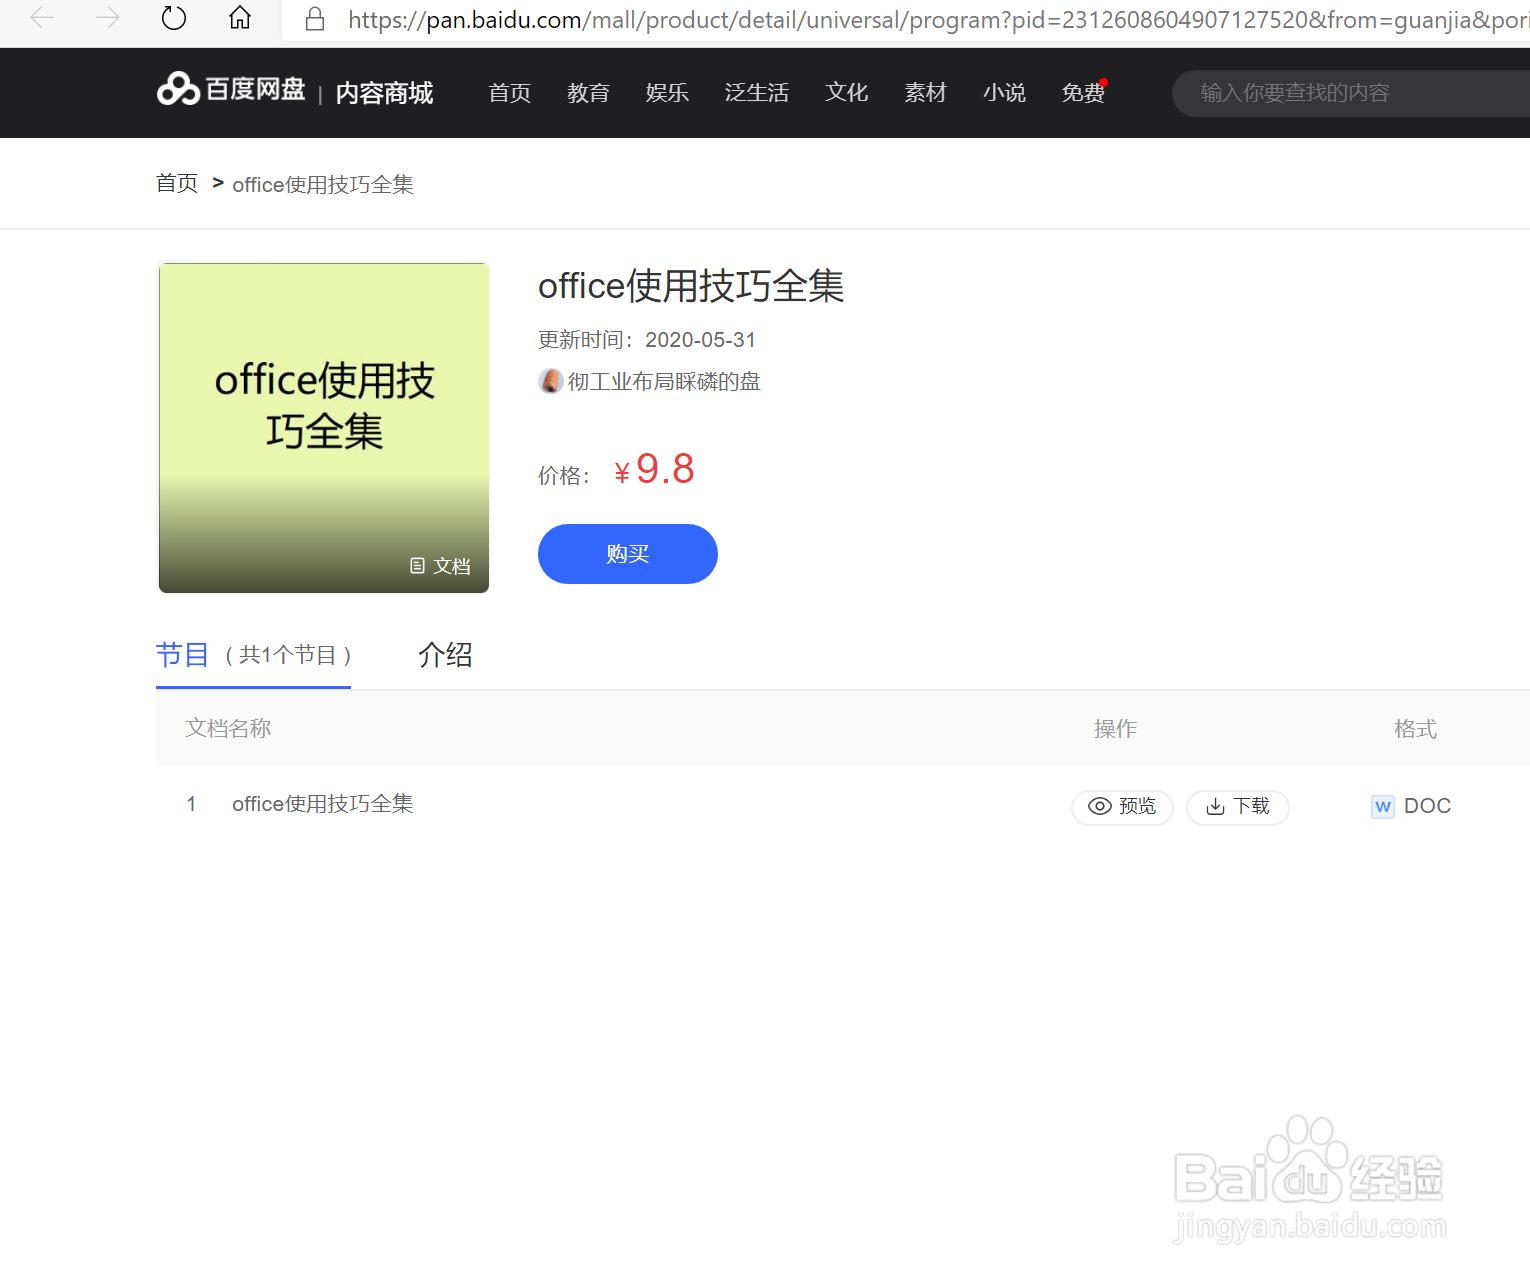Click the product cover thumbnail

(x=324, y=428)
